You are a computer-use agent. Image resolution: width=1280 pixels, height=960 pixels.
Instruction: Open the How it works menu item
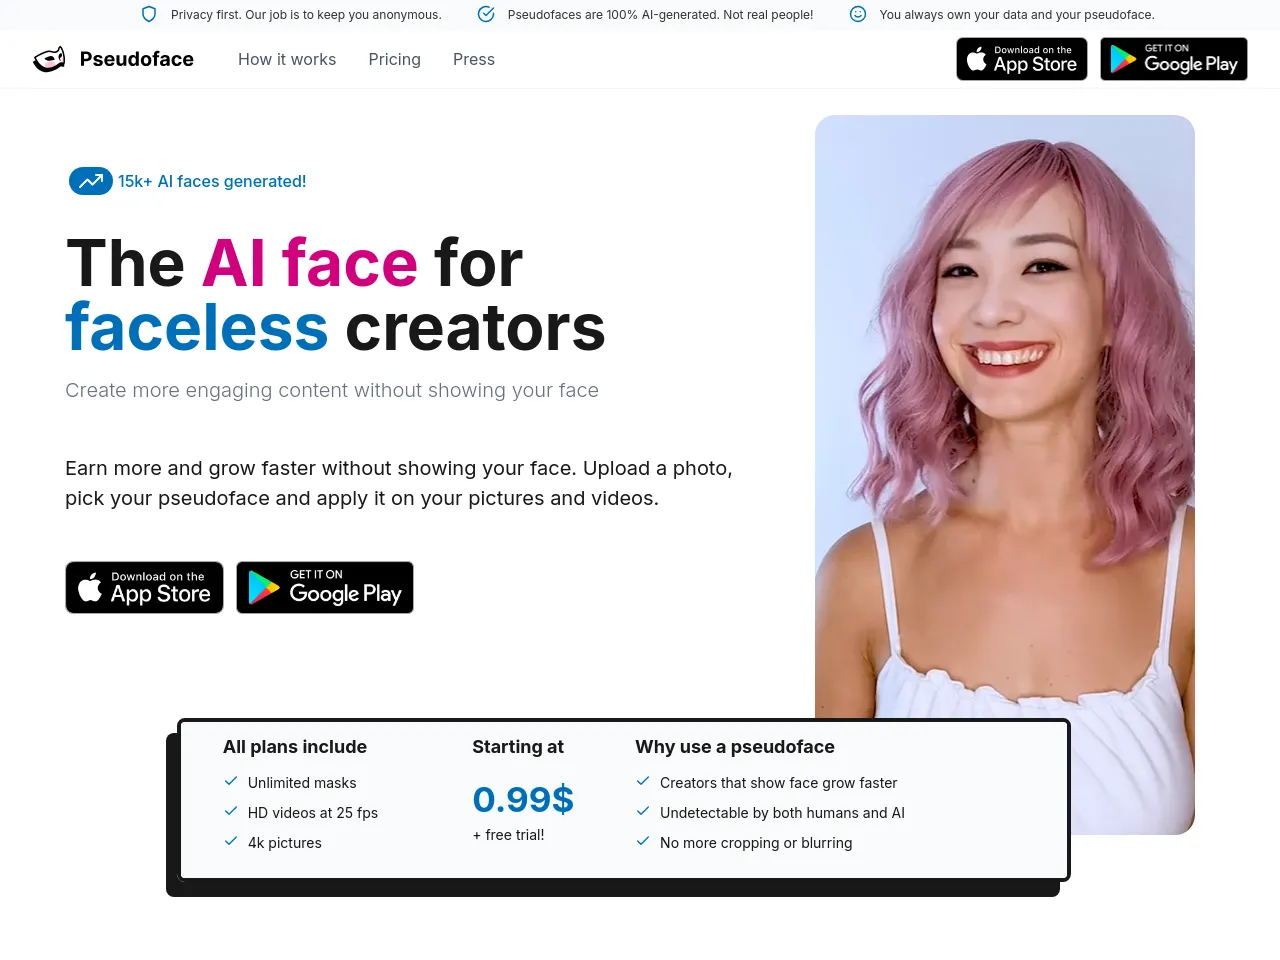pyautogui.click(x=287, y=59)
